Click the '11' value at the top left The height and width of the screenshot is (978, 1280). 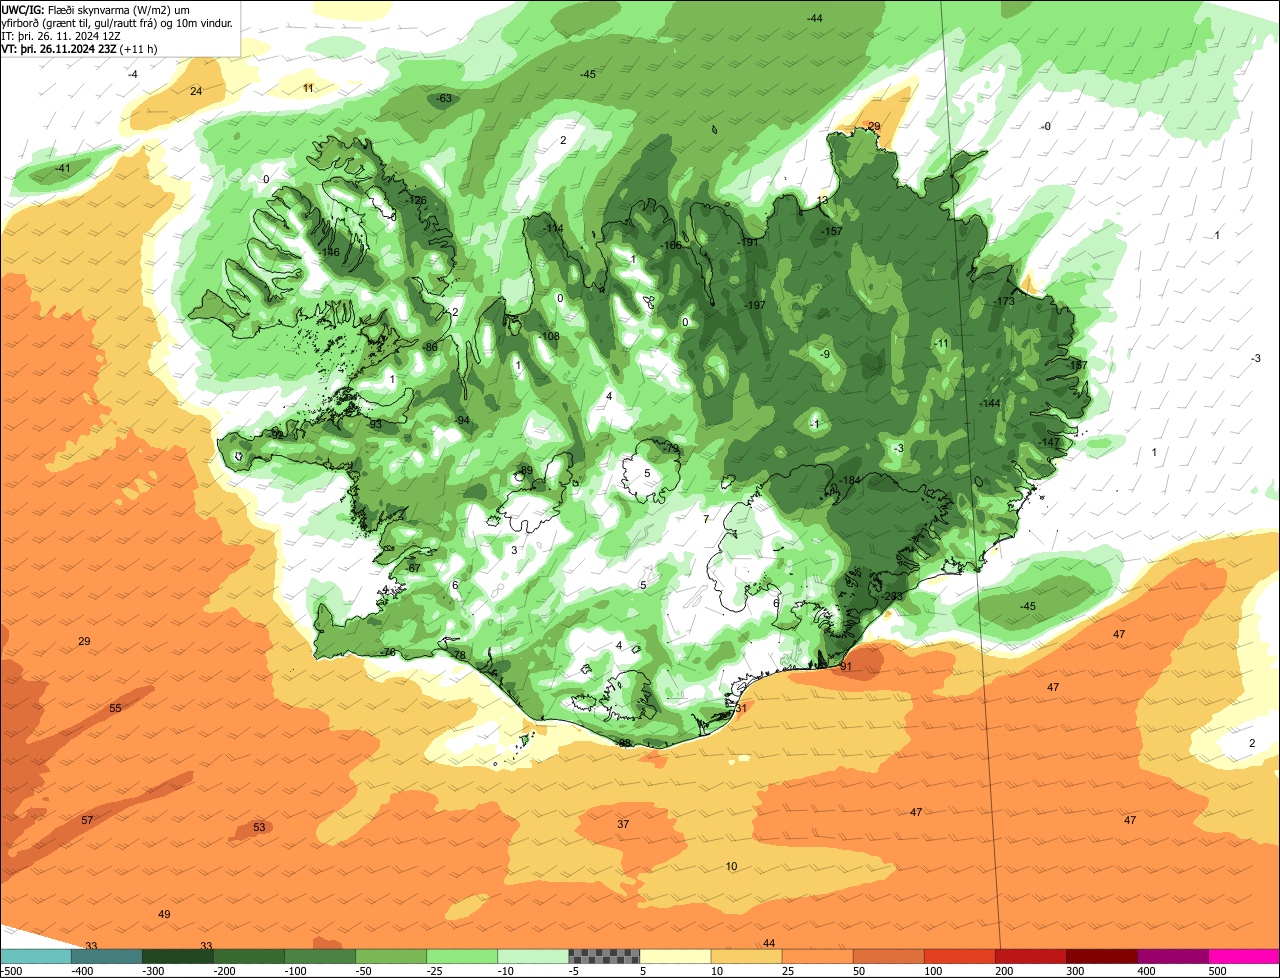(x=308, y=88)
